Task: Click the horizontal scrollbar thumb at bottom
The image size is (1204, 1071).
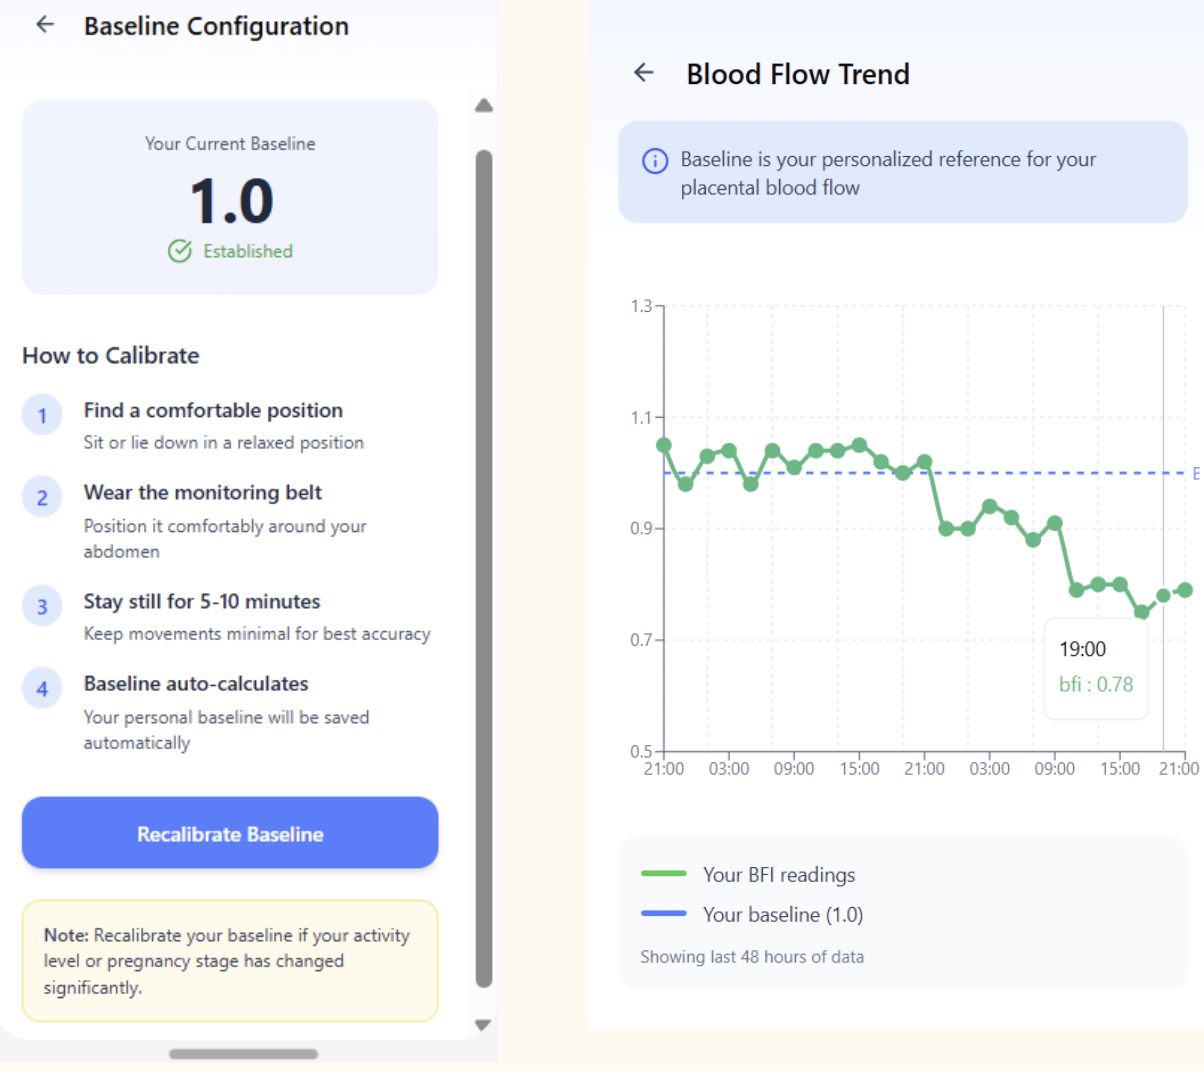Action: pos(243,1054)
